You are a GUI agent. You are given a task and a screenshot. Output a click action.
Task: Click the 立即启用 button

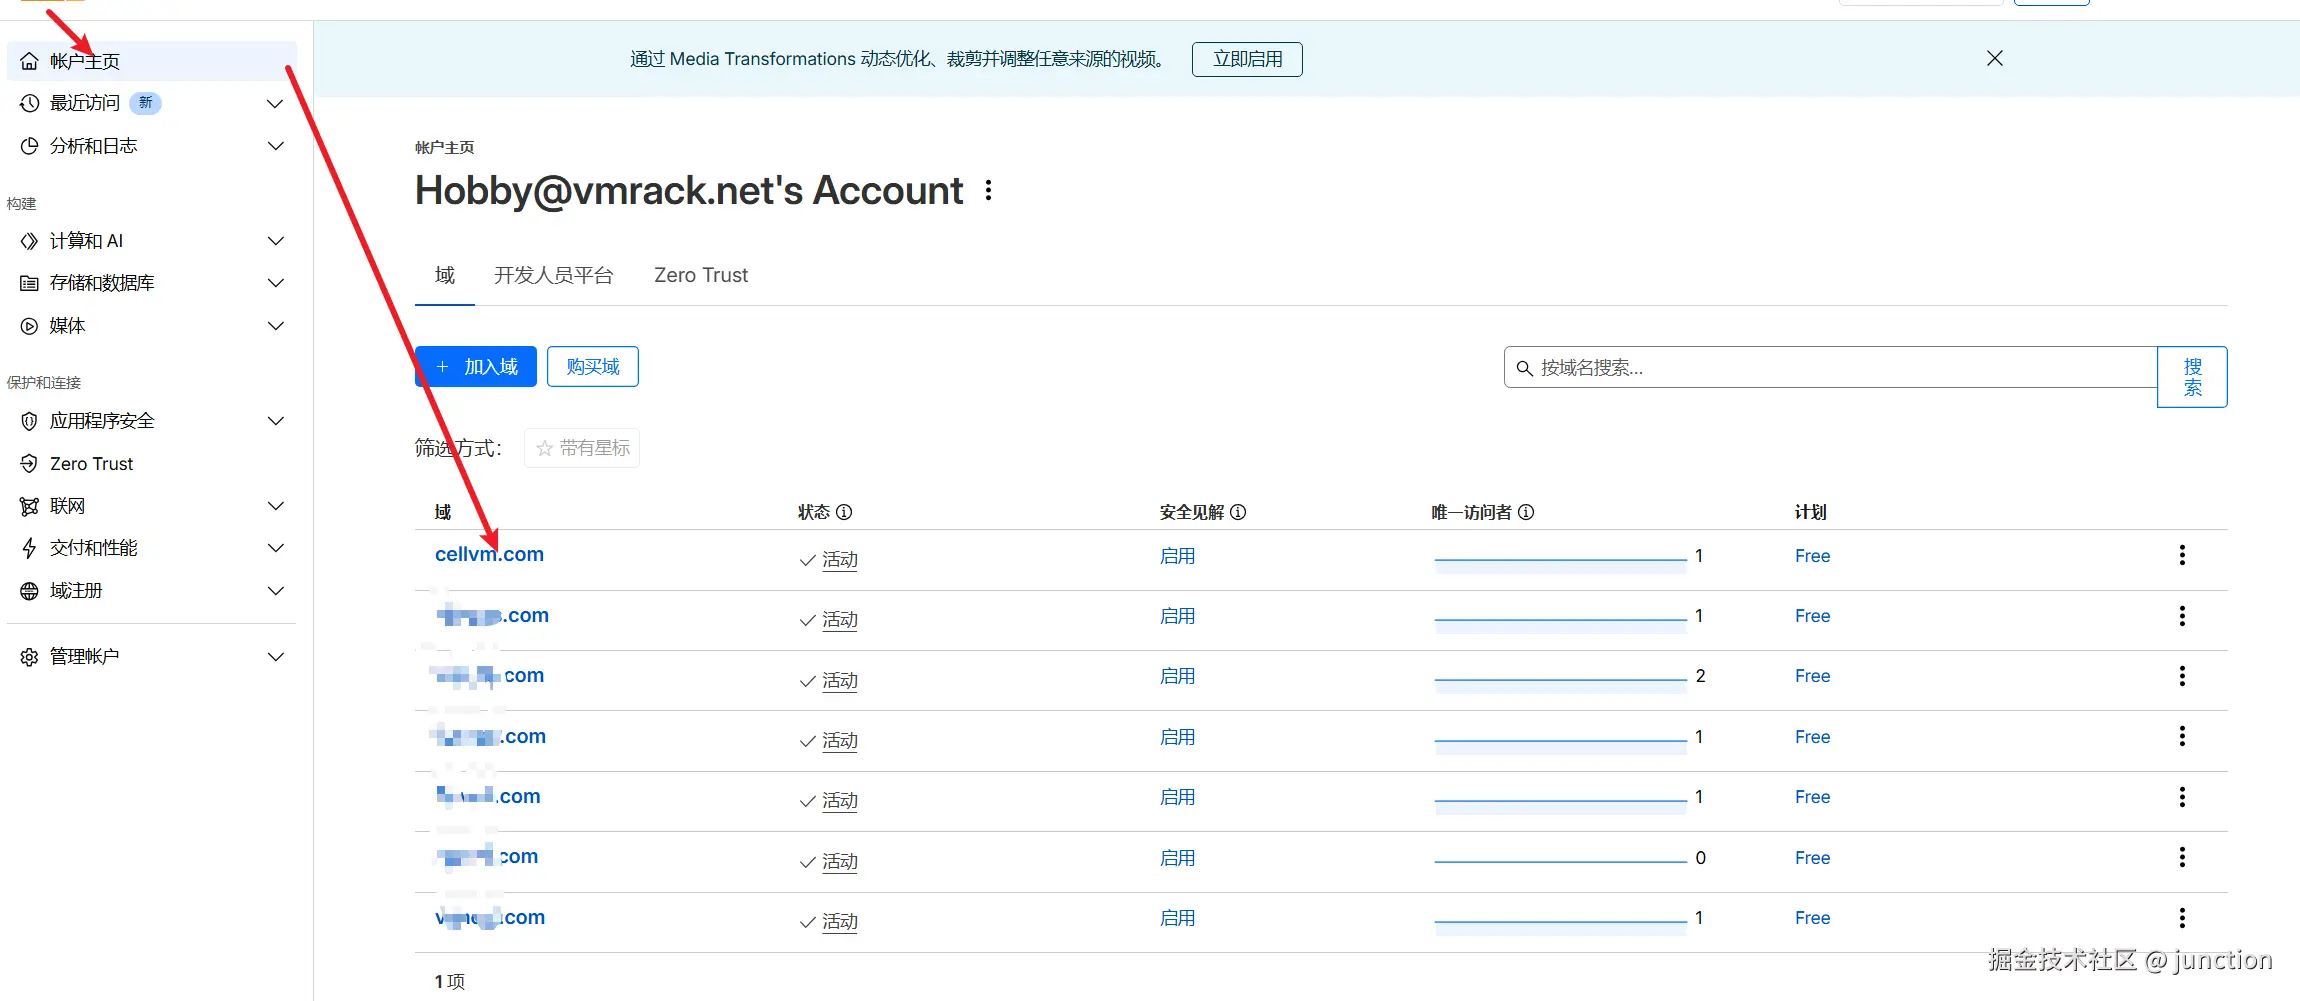[x=1247, y=59]
